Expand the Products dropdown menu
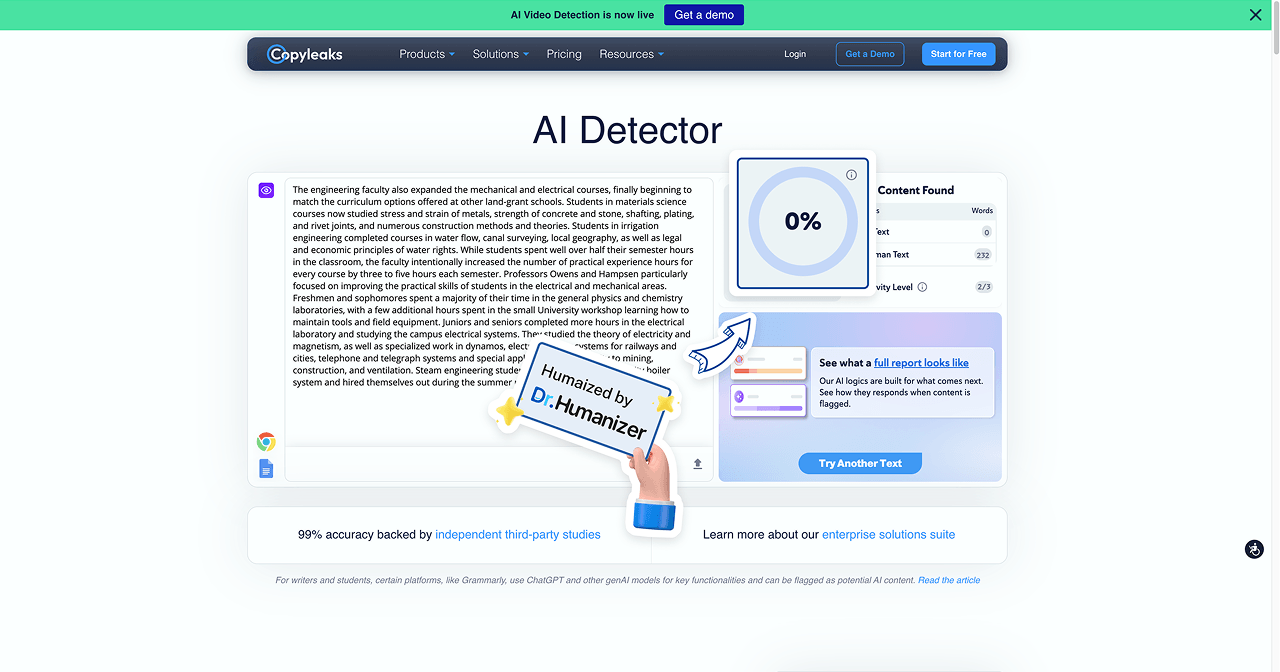1280x672 pixels. (x=427, y=54)
